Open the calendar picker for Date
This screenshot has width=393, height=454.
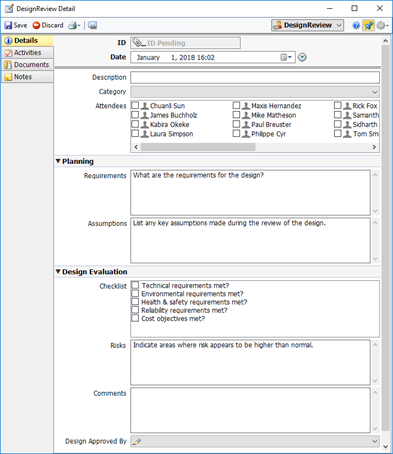coord(286,57)
